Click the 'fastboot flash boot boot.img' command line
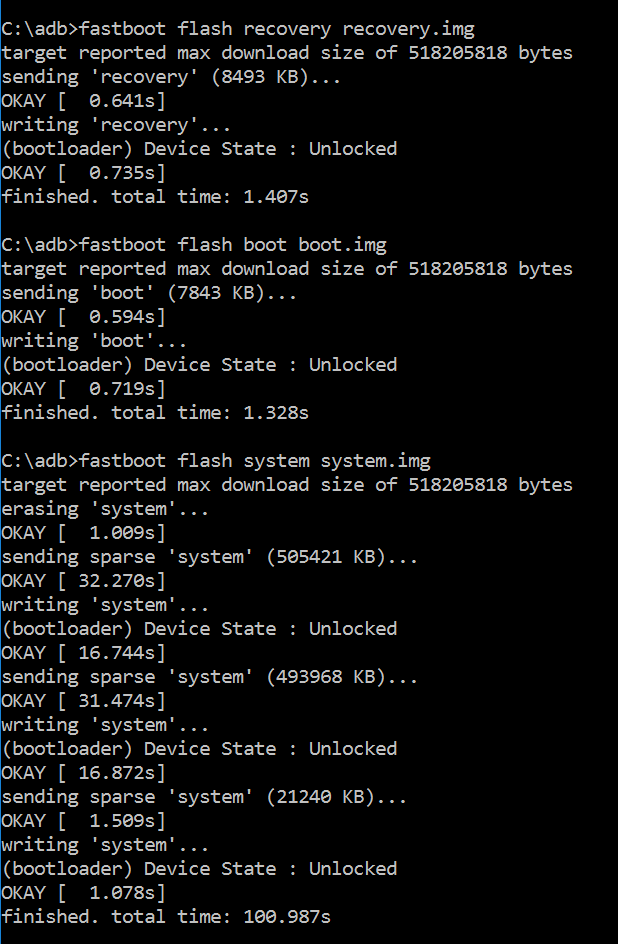The width and height of the screenshot is (618, 944). pyautogui.click(x=194, y=245)
